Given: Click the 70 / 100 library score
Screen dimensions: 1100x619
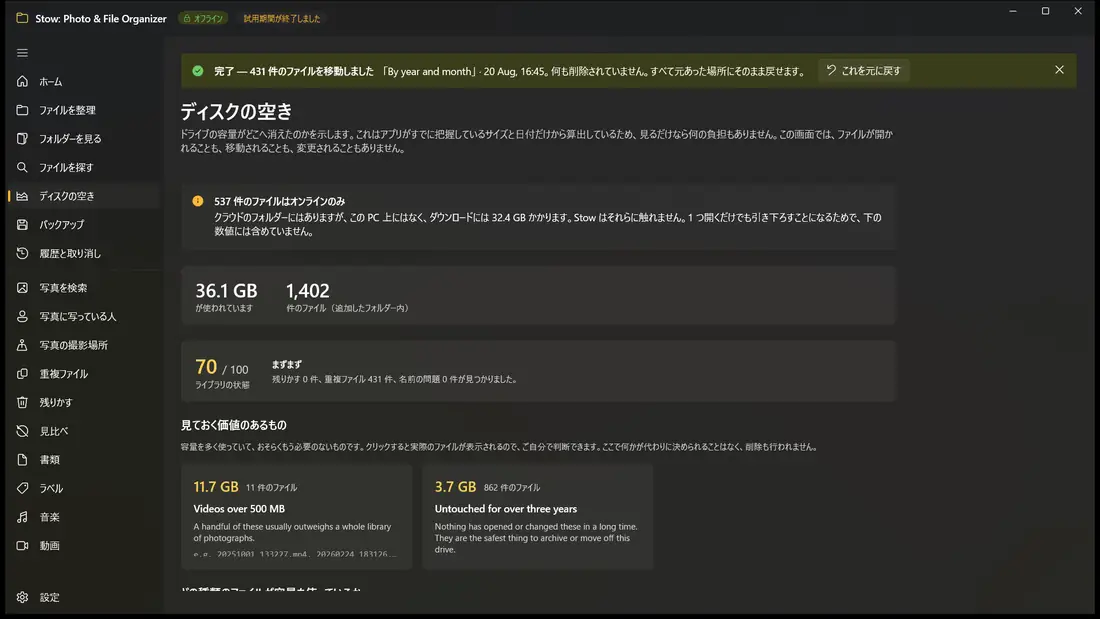Looking at the screenshot, I should point(222,367).
